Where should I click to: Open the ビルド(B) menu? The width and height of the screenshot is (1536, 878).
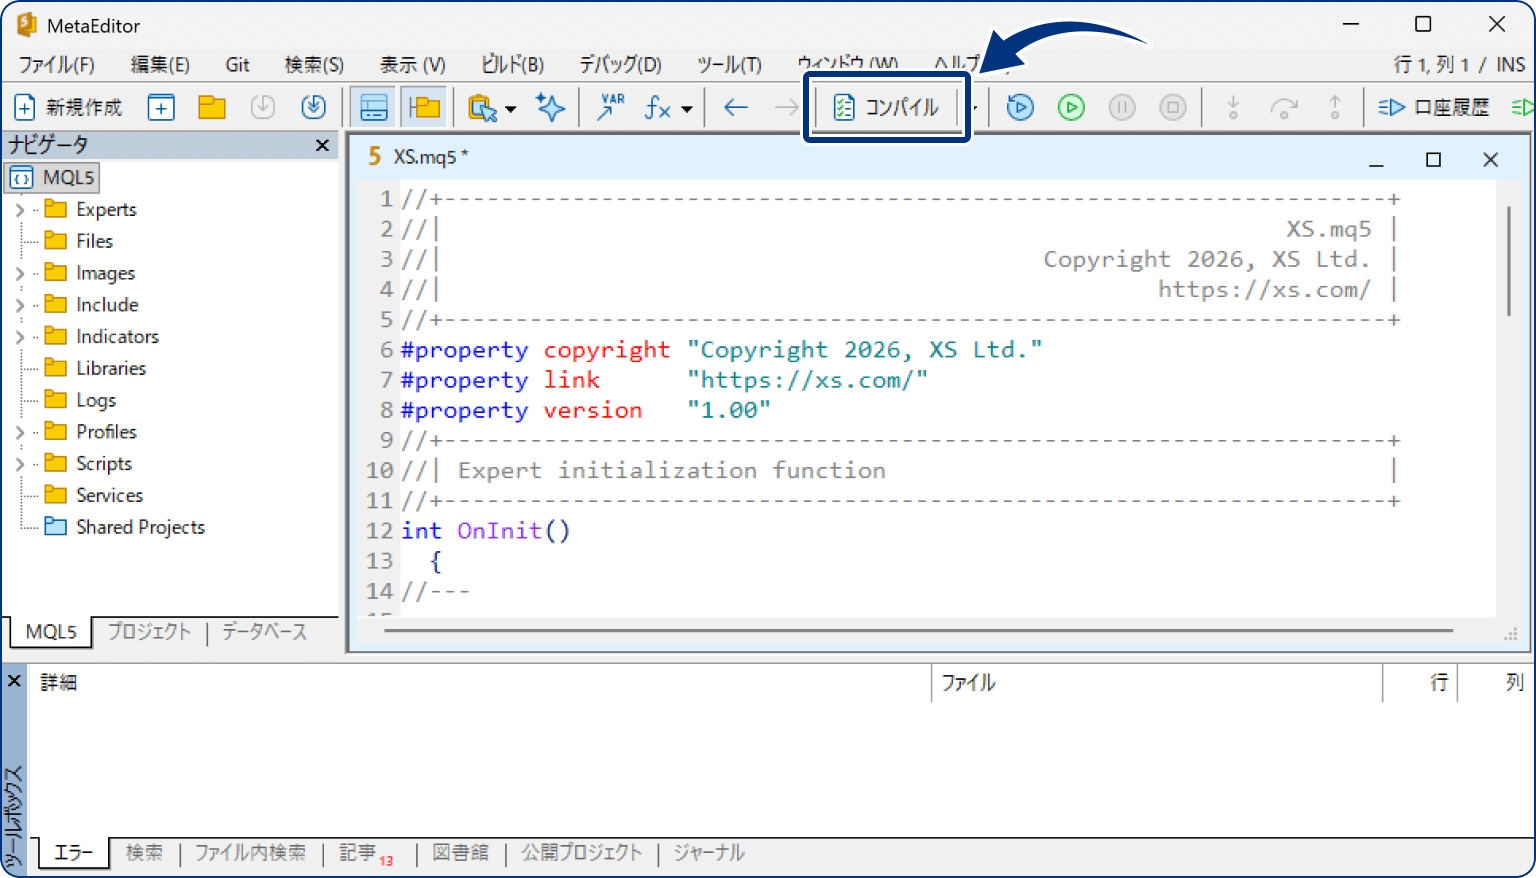[512, 65]
